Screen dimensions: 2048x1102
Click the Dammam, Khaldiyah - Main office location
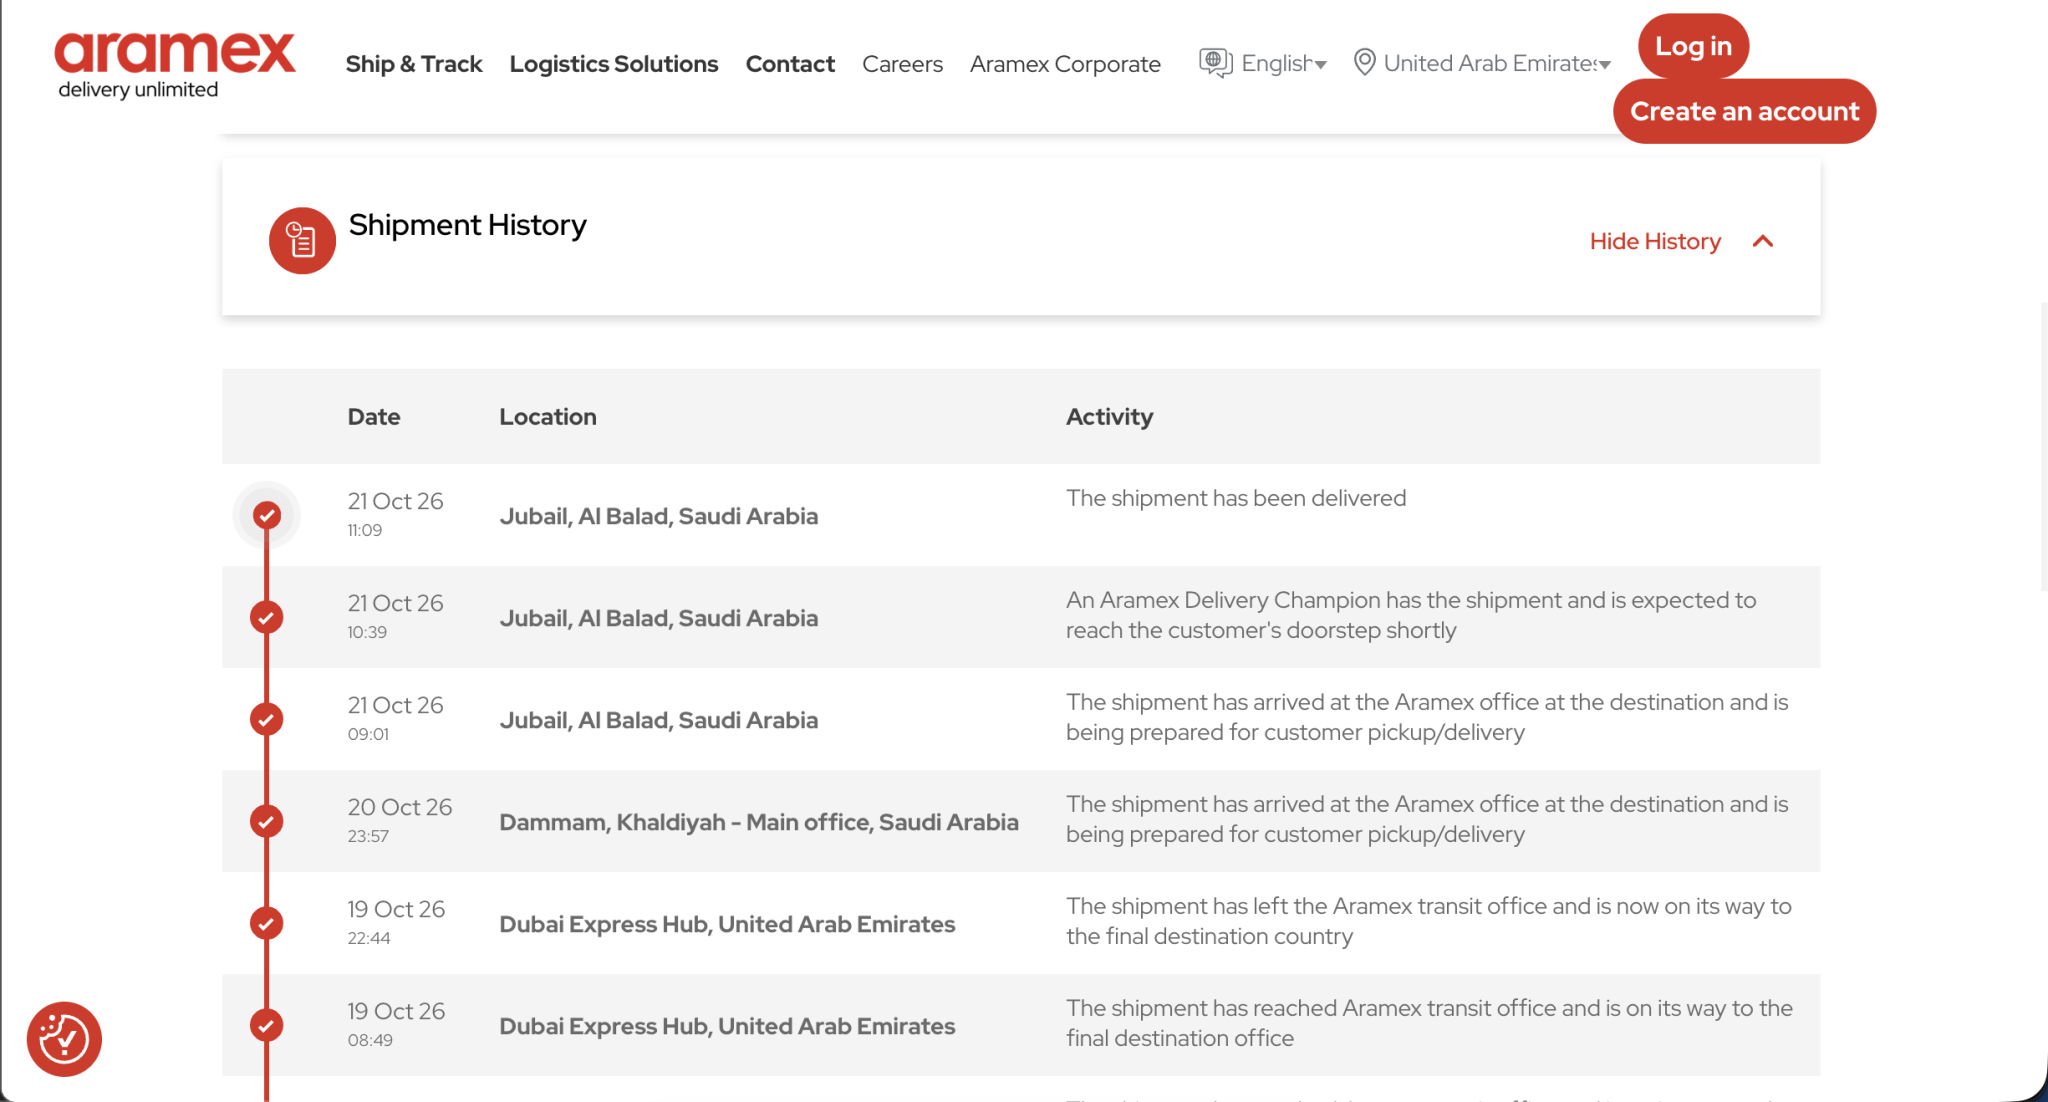(x=759, y=822)
